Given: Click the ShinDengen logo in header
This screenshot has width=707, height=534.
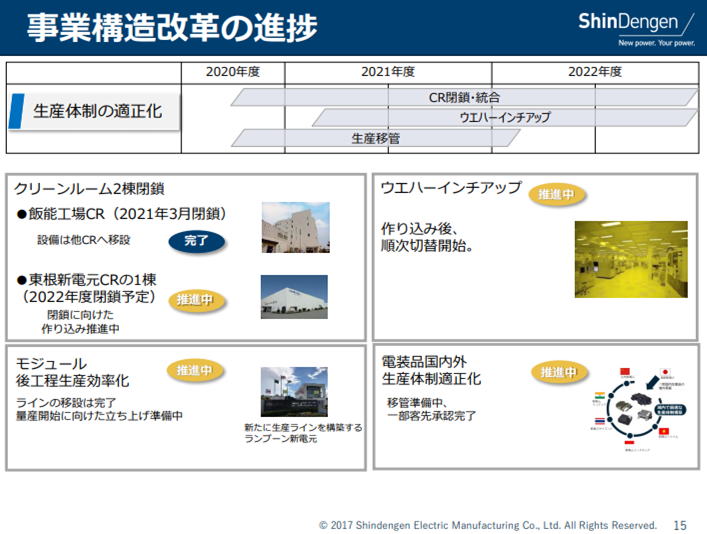Looking at the screenshot, I should tap(636, 28).
